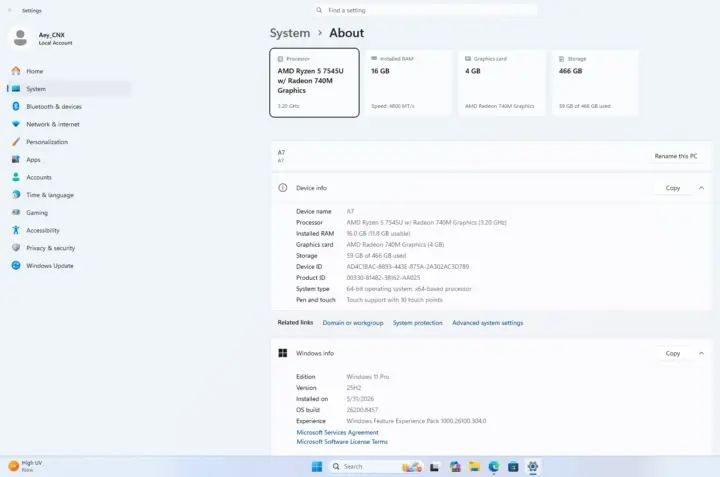Click System in the breadcrumb

coord(290,33)
